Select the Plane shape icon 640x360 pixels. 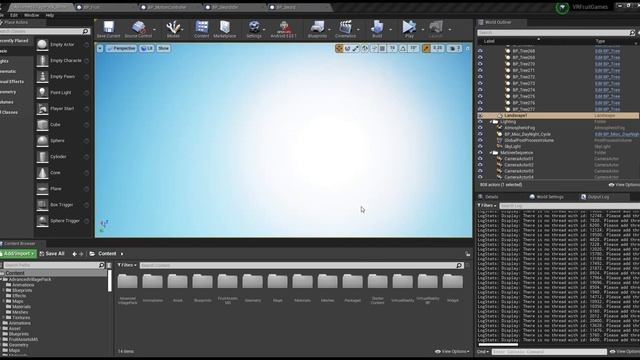(x=42, y=189)
